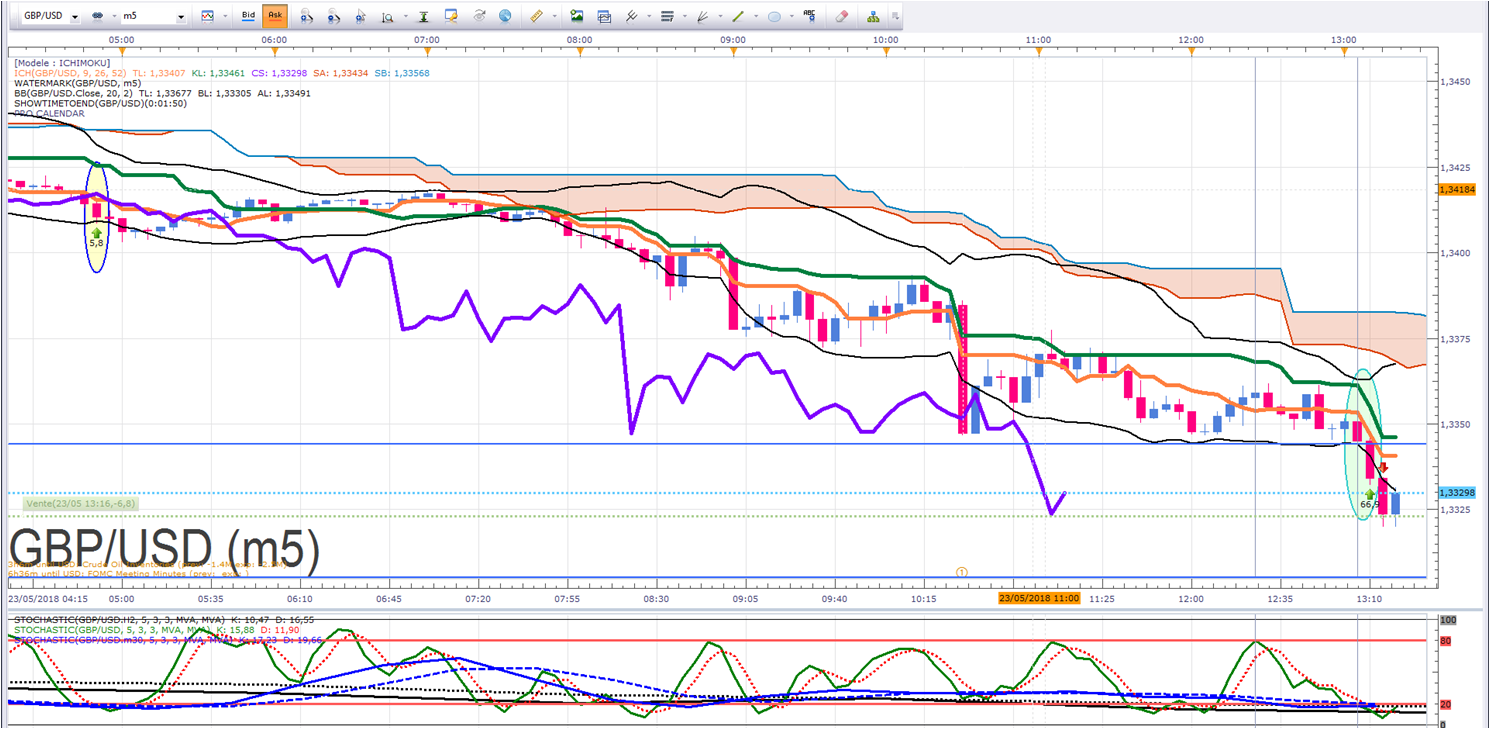Click the PRO CALENDAR label

coord(49,113)
